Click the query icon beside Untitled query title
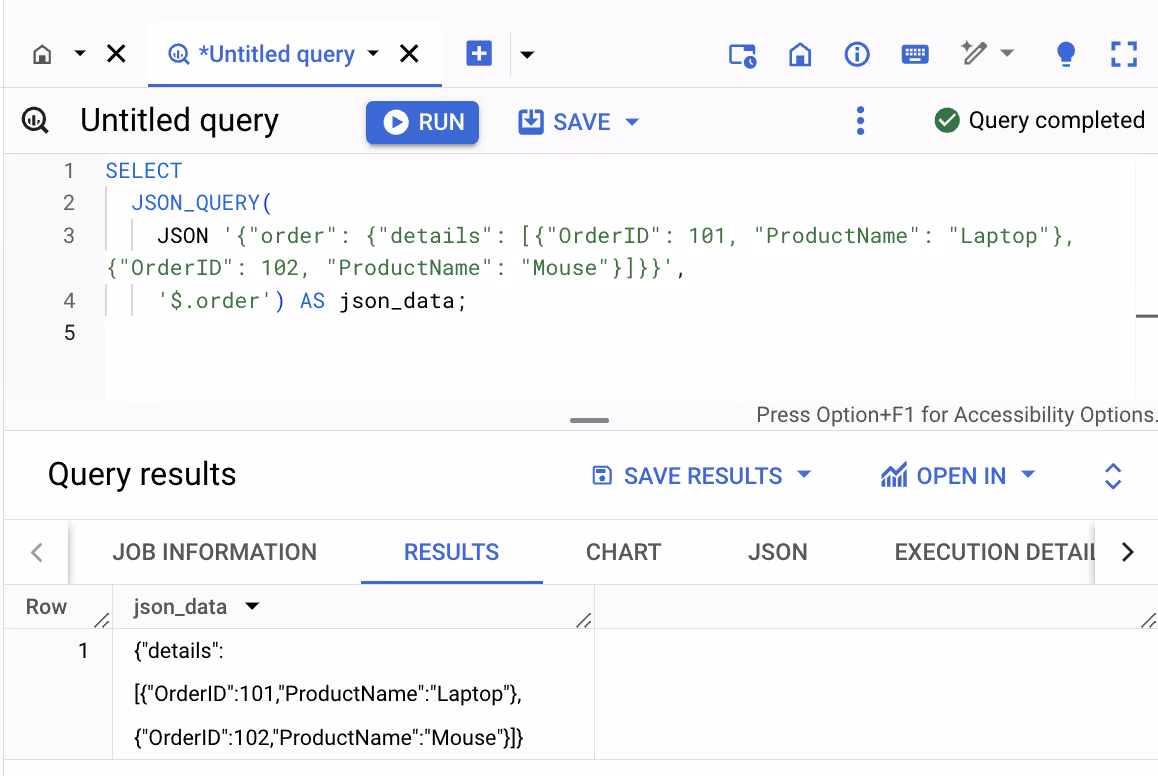This screenshot has height=776, width=1158. (x=35, y=120)
